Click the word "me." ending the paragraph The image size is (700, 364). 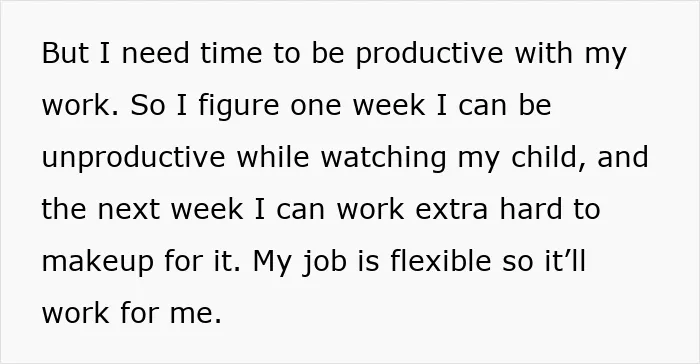(x=196, y=314)
